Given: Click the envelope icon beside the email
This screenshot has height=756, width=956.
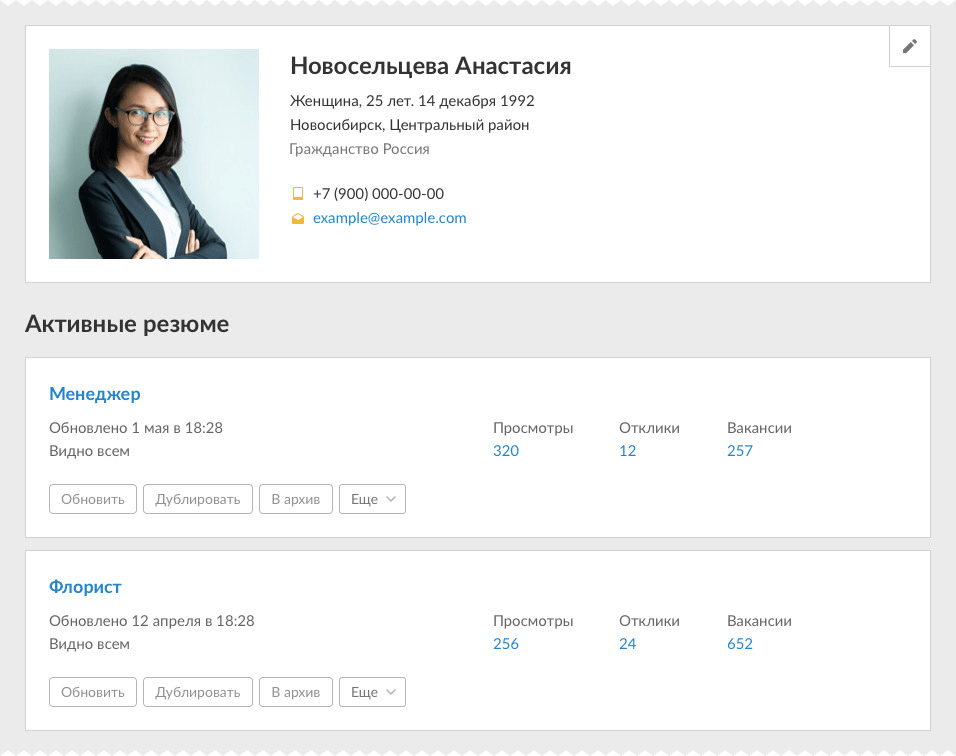Looking at the screenshot, I should (298, 218).
